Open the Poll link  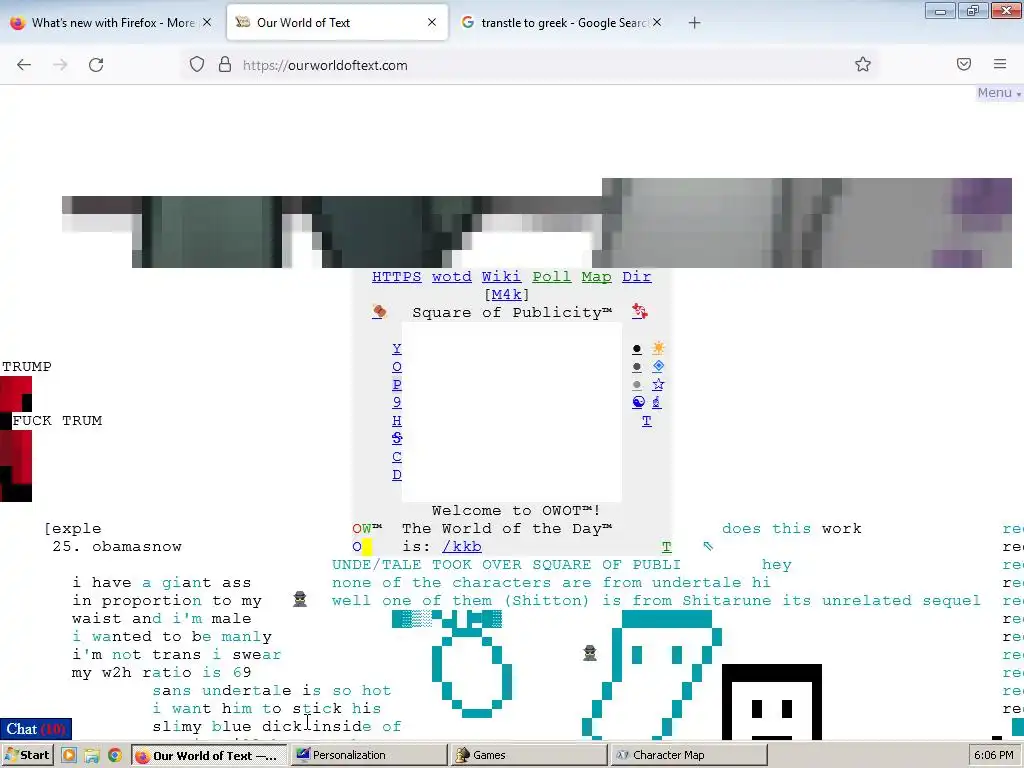point(551,277)
